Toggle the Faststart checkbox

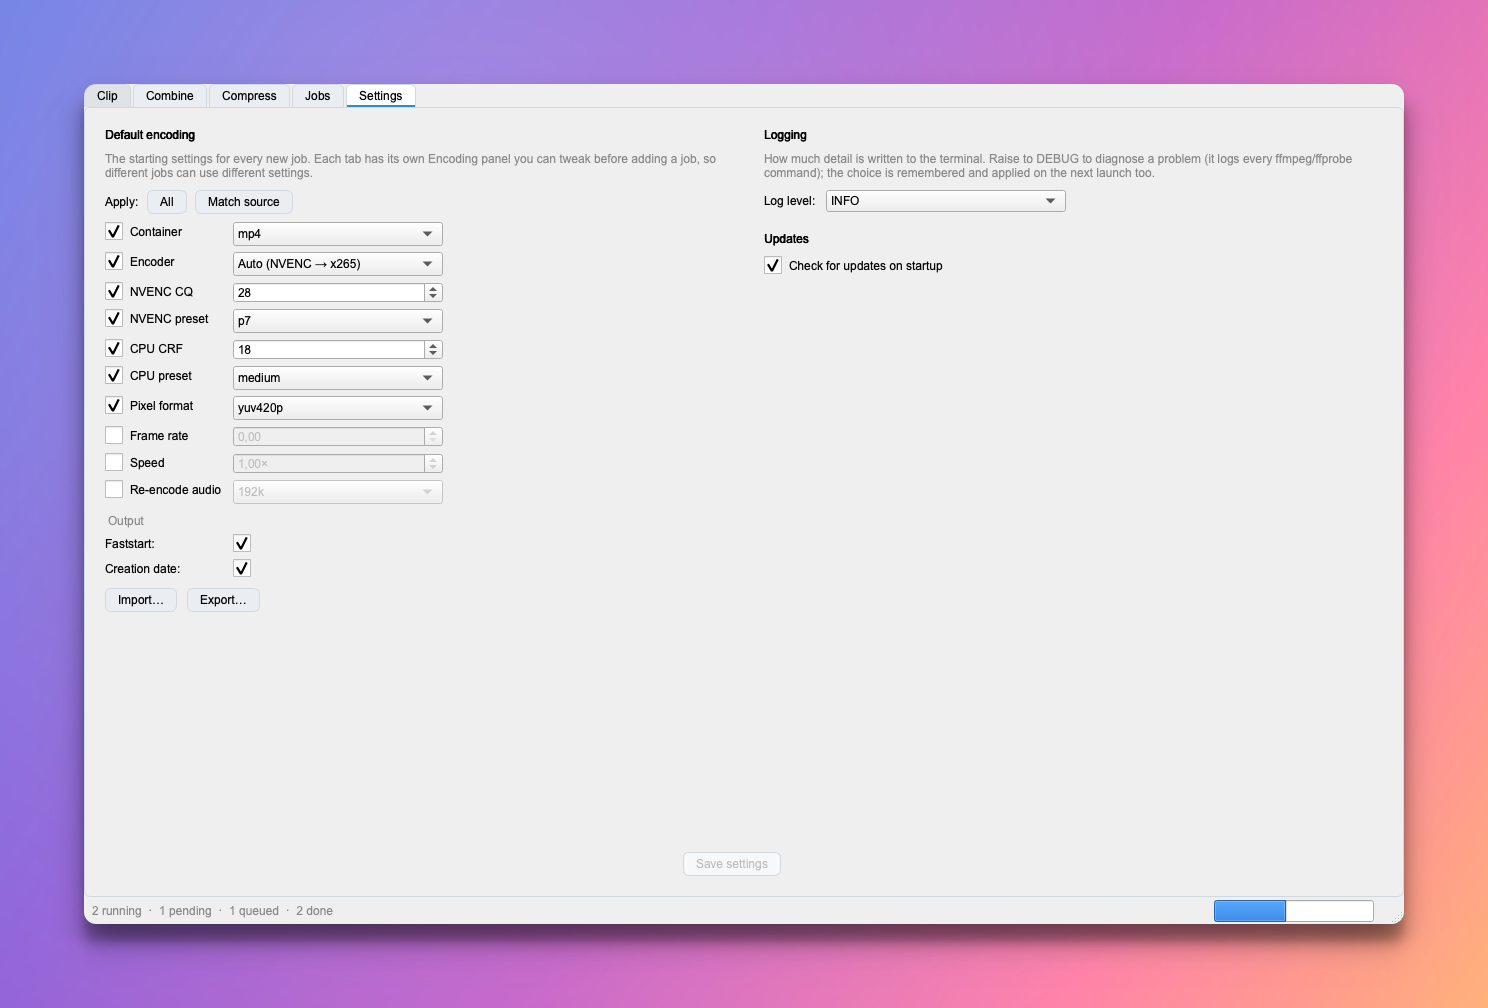242,543
